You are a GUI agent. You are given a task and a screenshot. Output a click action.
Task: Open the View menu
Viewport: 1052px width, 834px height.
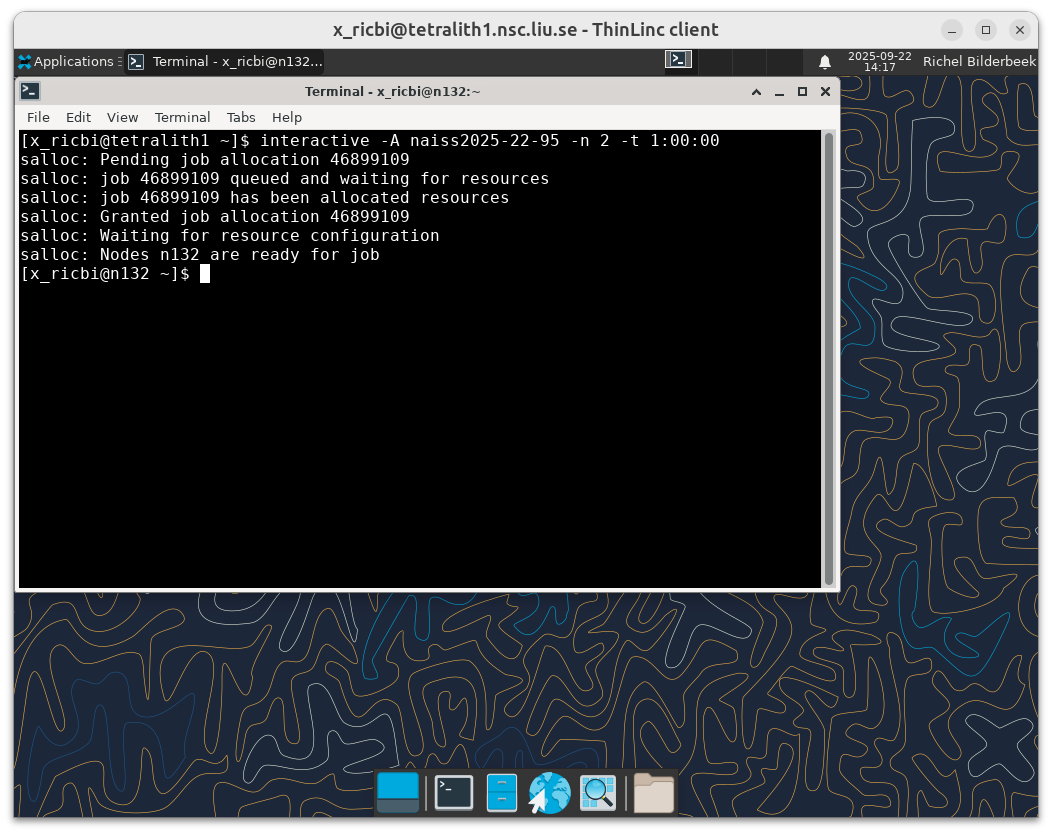coord(122,117)
